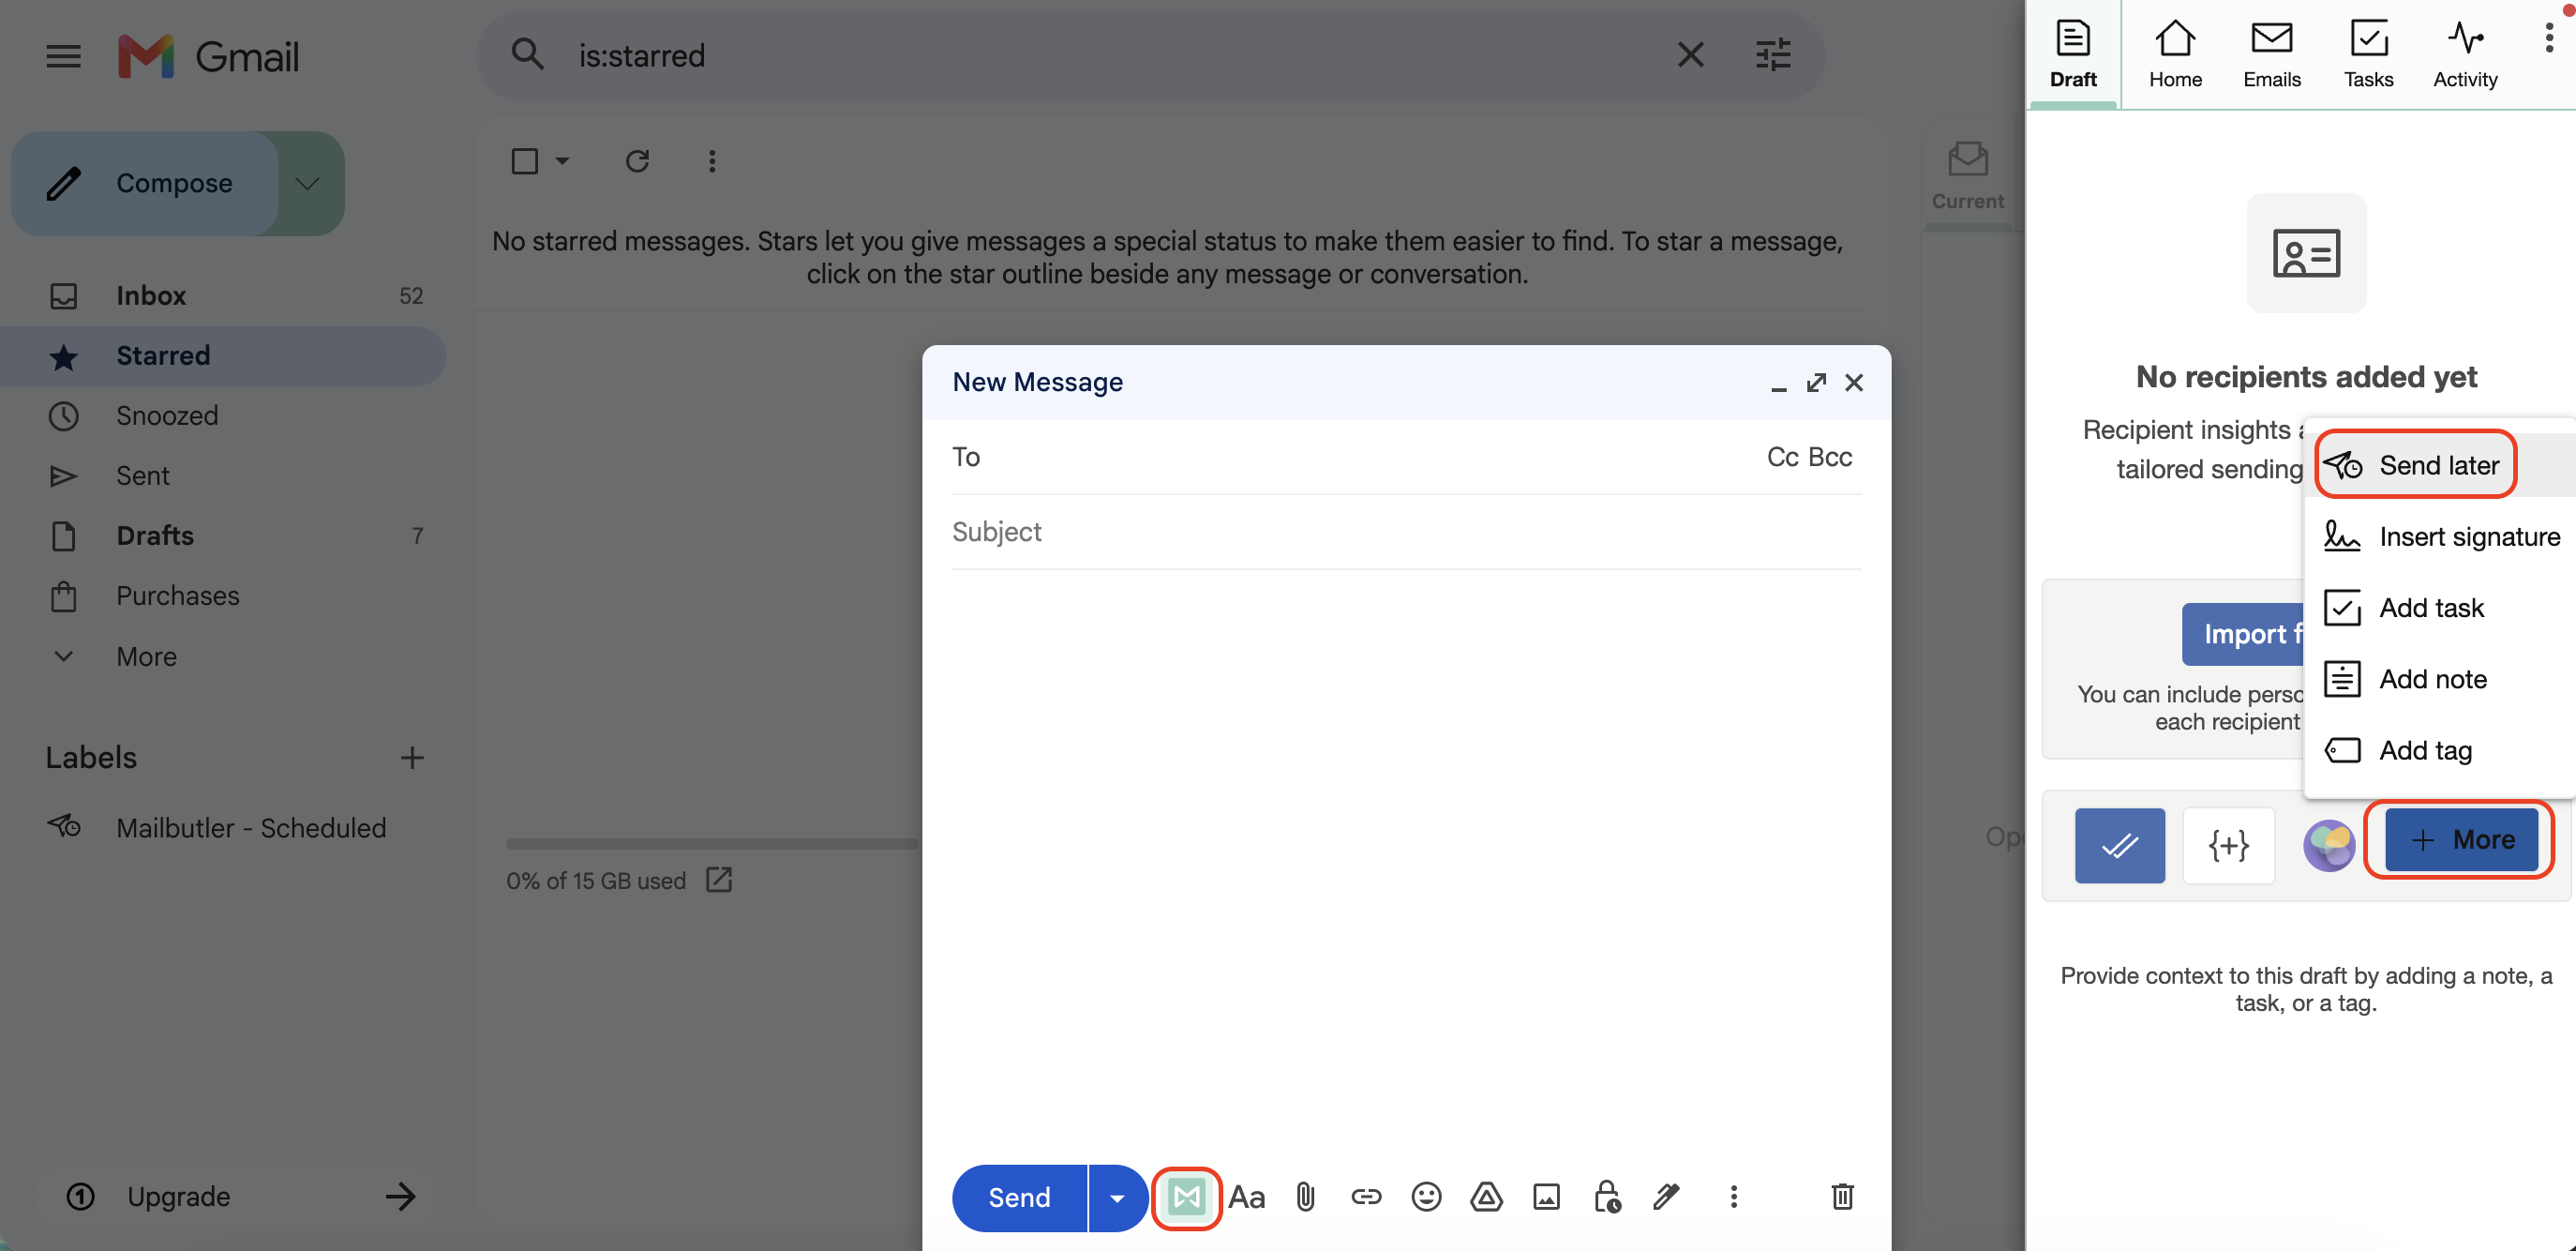Insert a photo icon

1546,1197
